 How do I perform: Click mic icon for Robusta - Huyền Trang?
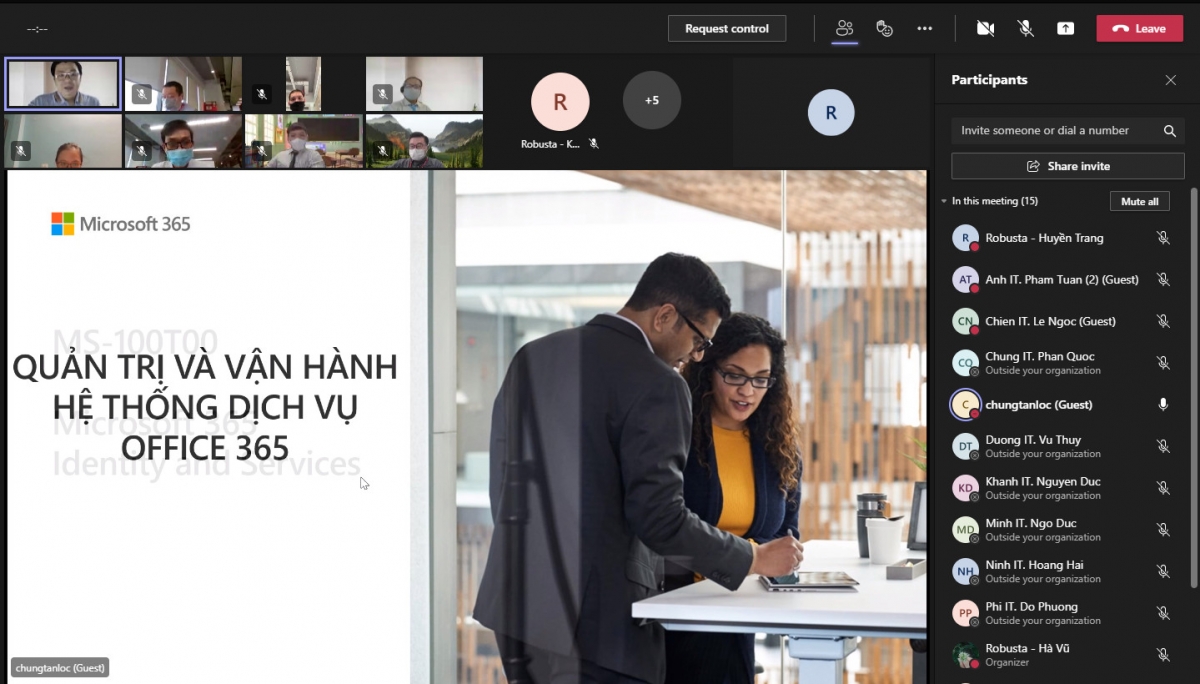click(x=1163, y=238)
